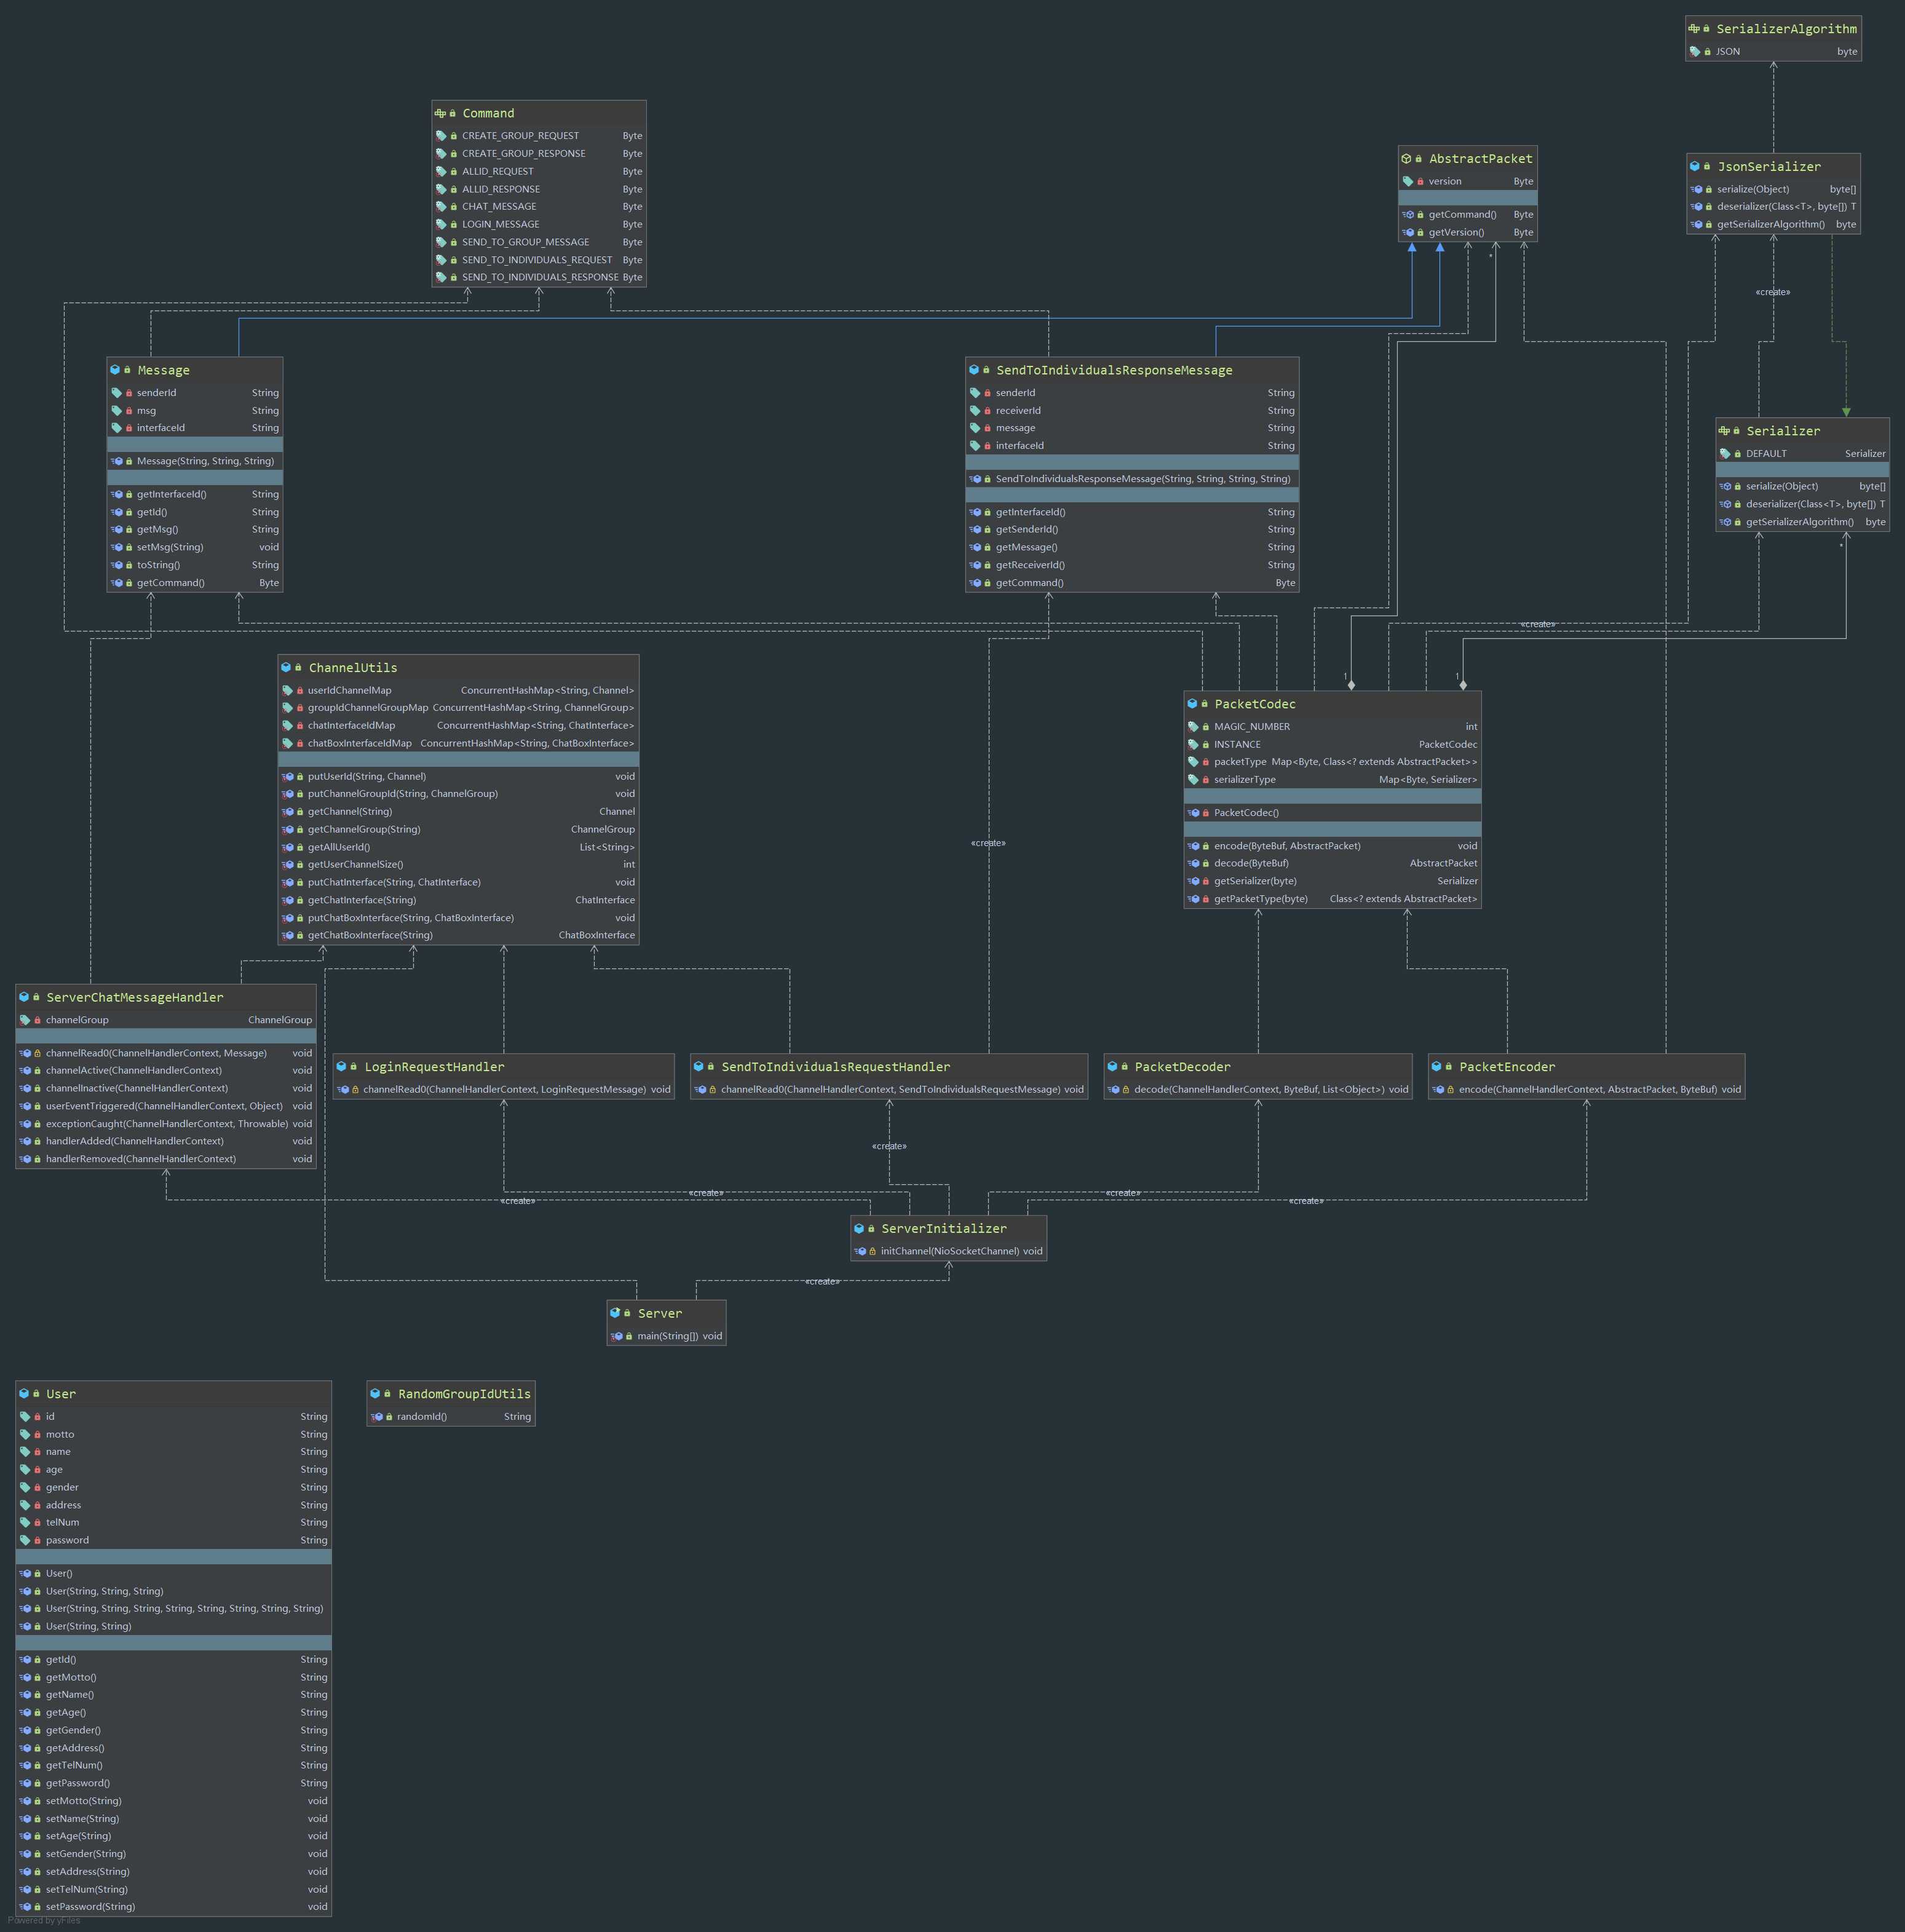This screenshot has height=1932, width=1905.
Task: Select the encode method in PacketEncoder
Action: click(x=1587, y=1090)
